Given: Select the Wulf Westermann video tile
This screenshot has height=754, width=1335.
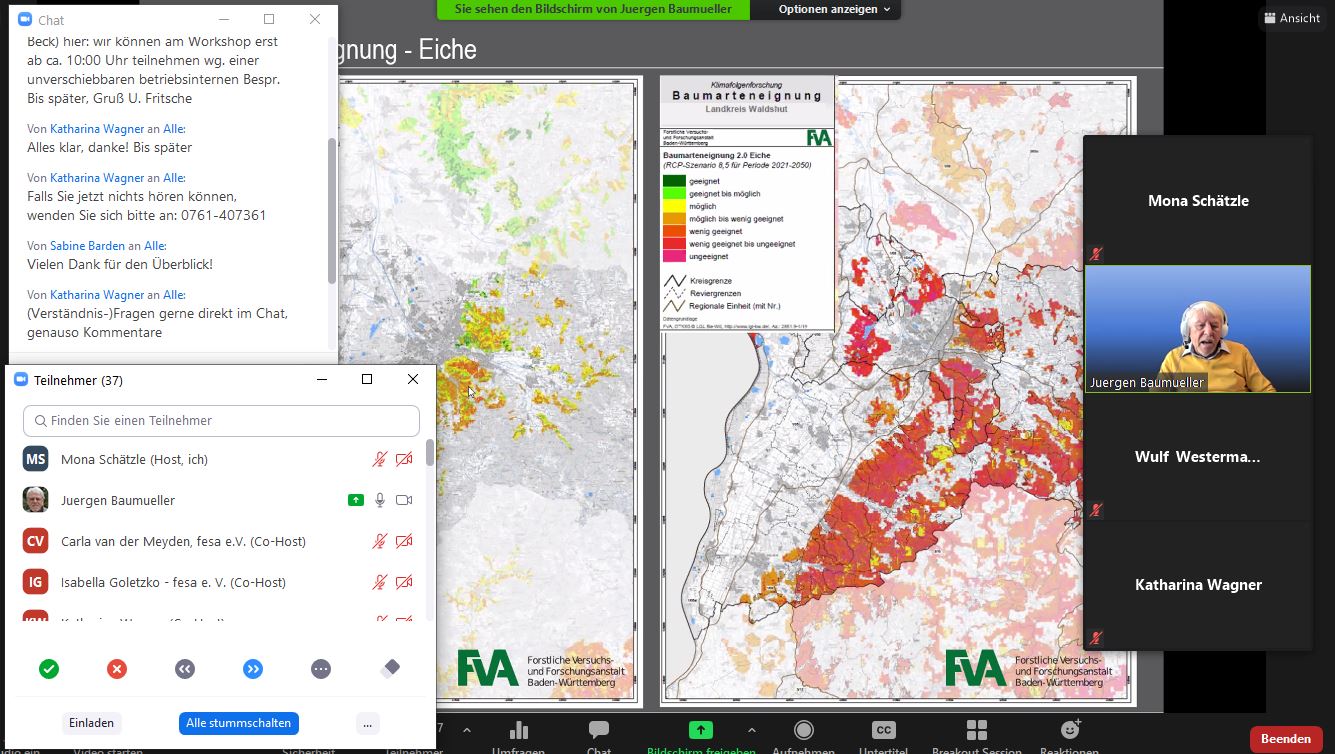Looking at the screenshot, I should 1197,457.
